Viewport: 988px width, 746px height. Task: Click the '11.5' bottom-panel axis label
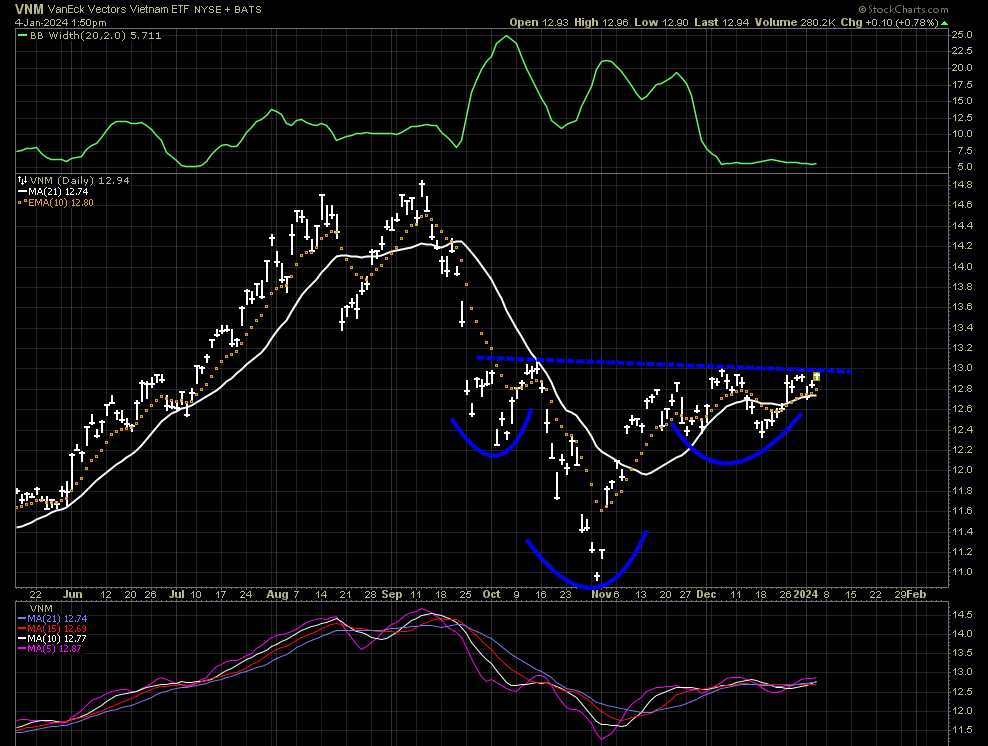coord(962,730)
